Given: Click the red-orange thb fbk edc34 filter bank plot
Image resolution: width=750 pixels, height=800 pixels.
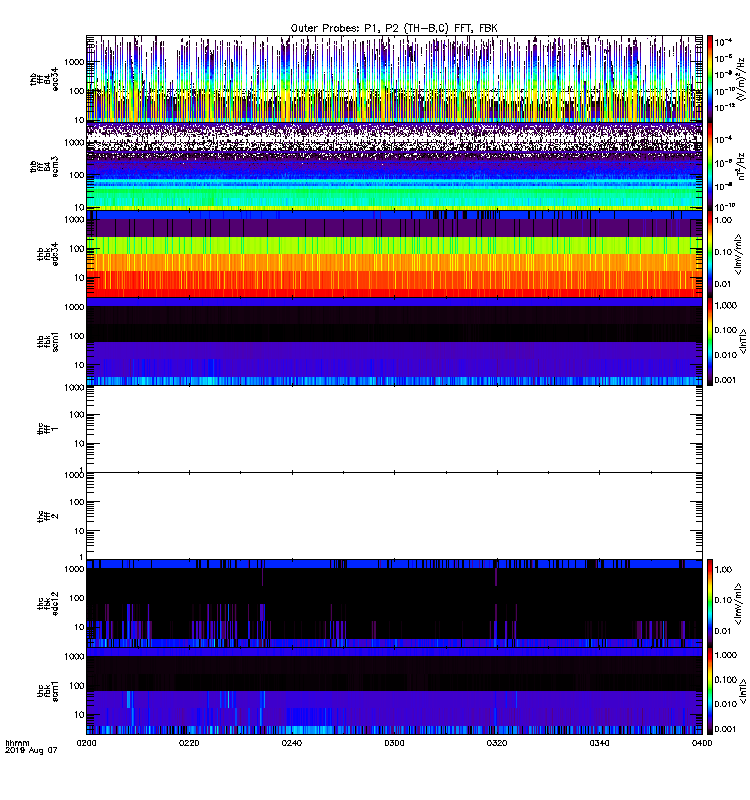Looking at the screenshot, I should tap(394, 254).
